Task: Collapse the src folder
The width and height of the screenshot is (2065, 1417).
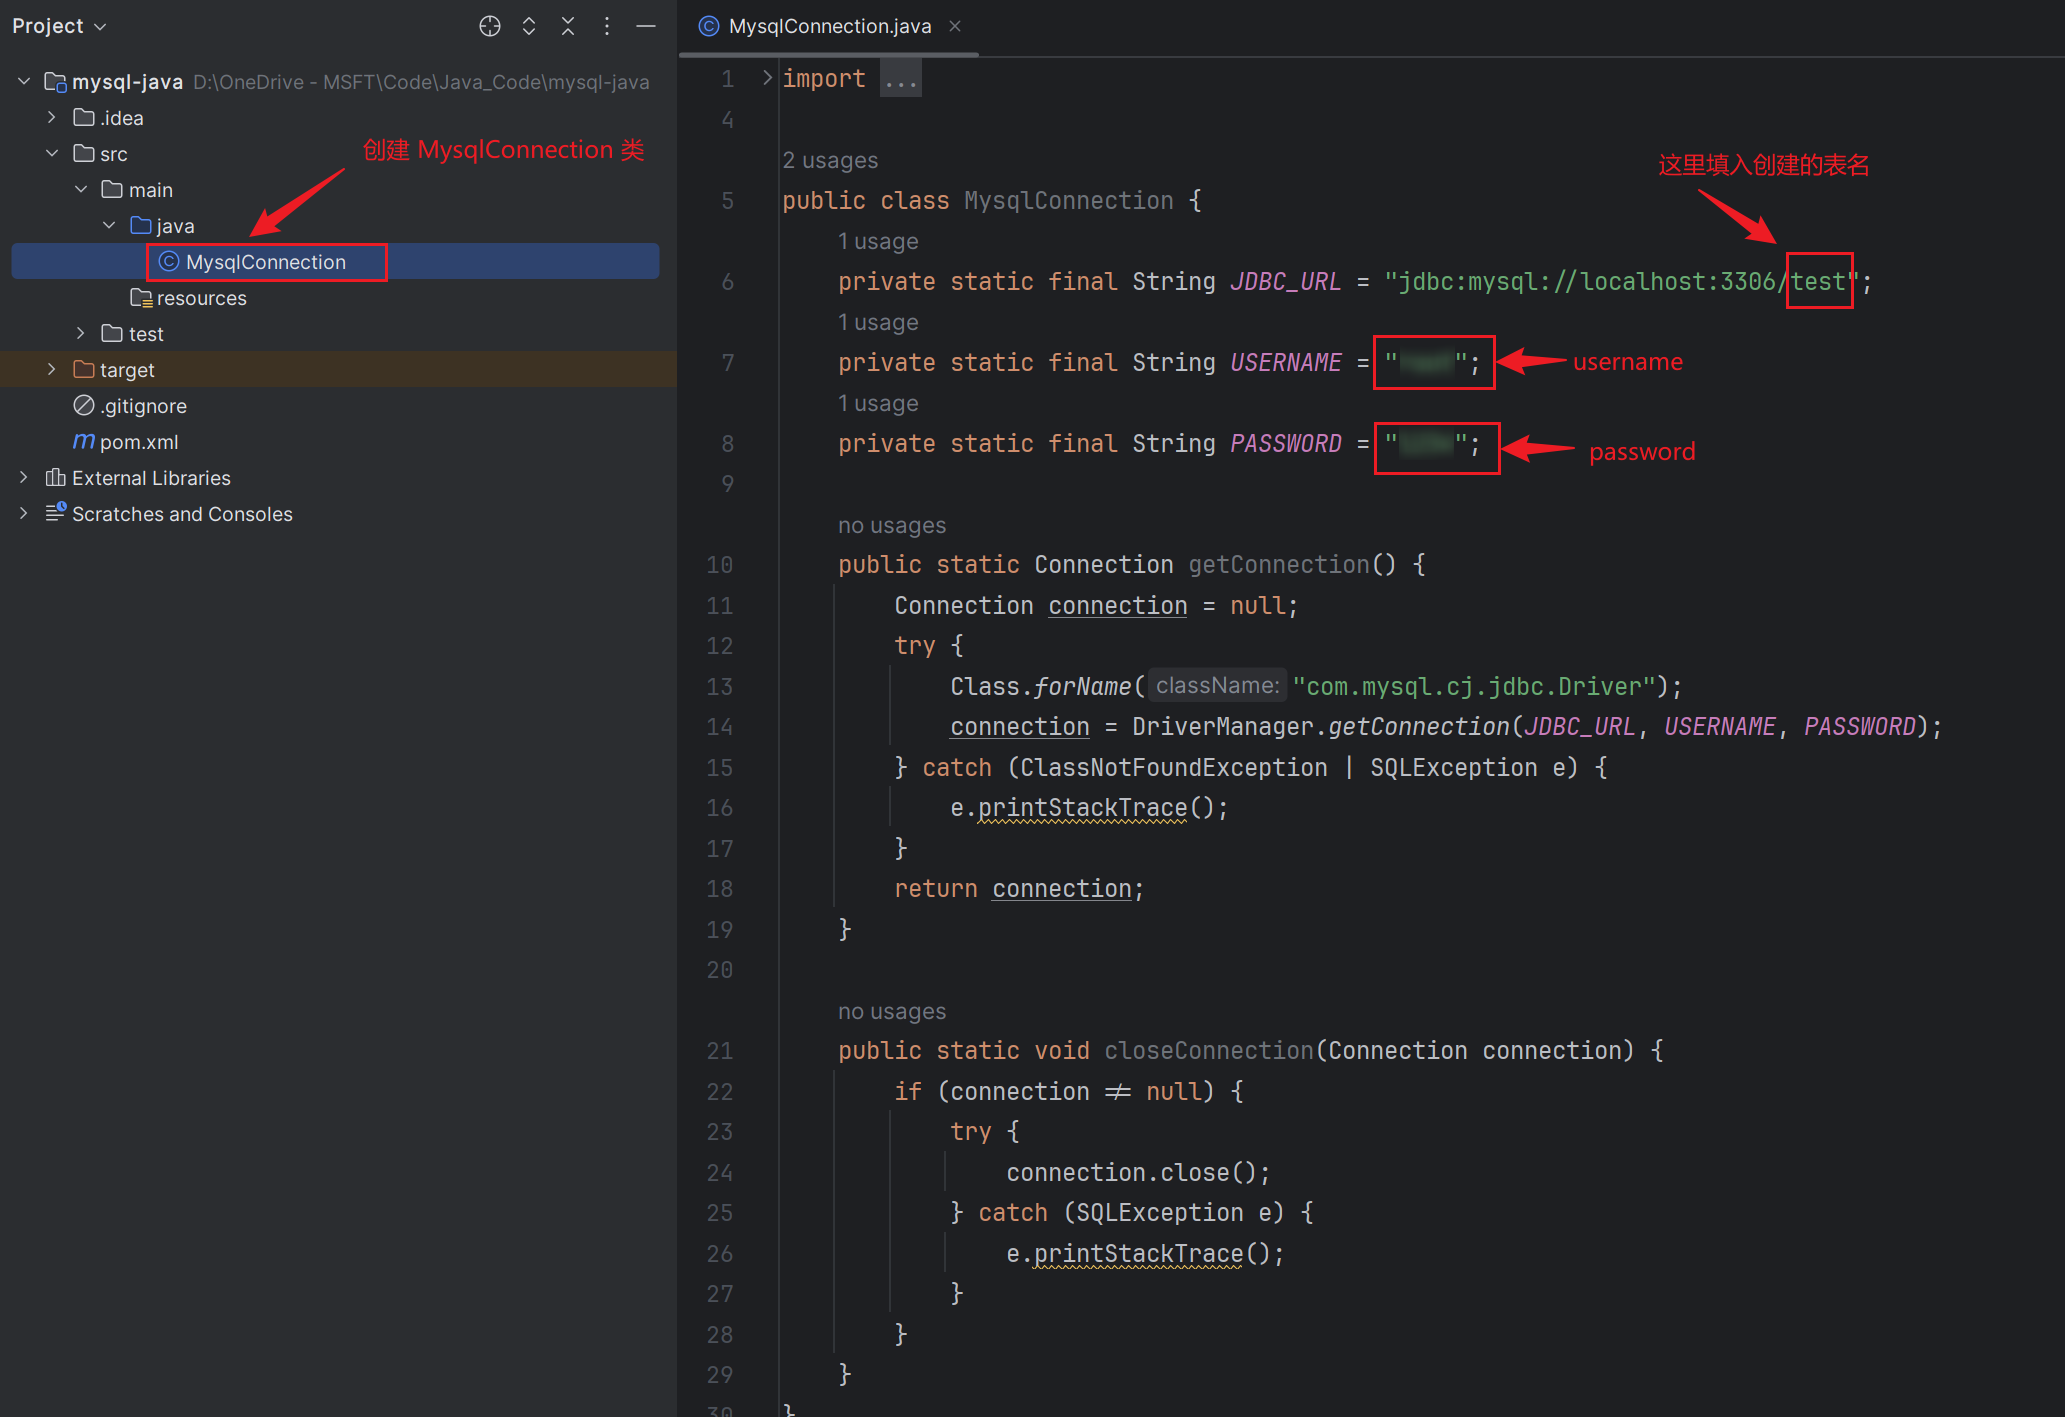Action: click(x=52, y=153)
